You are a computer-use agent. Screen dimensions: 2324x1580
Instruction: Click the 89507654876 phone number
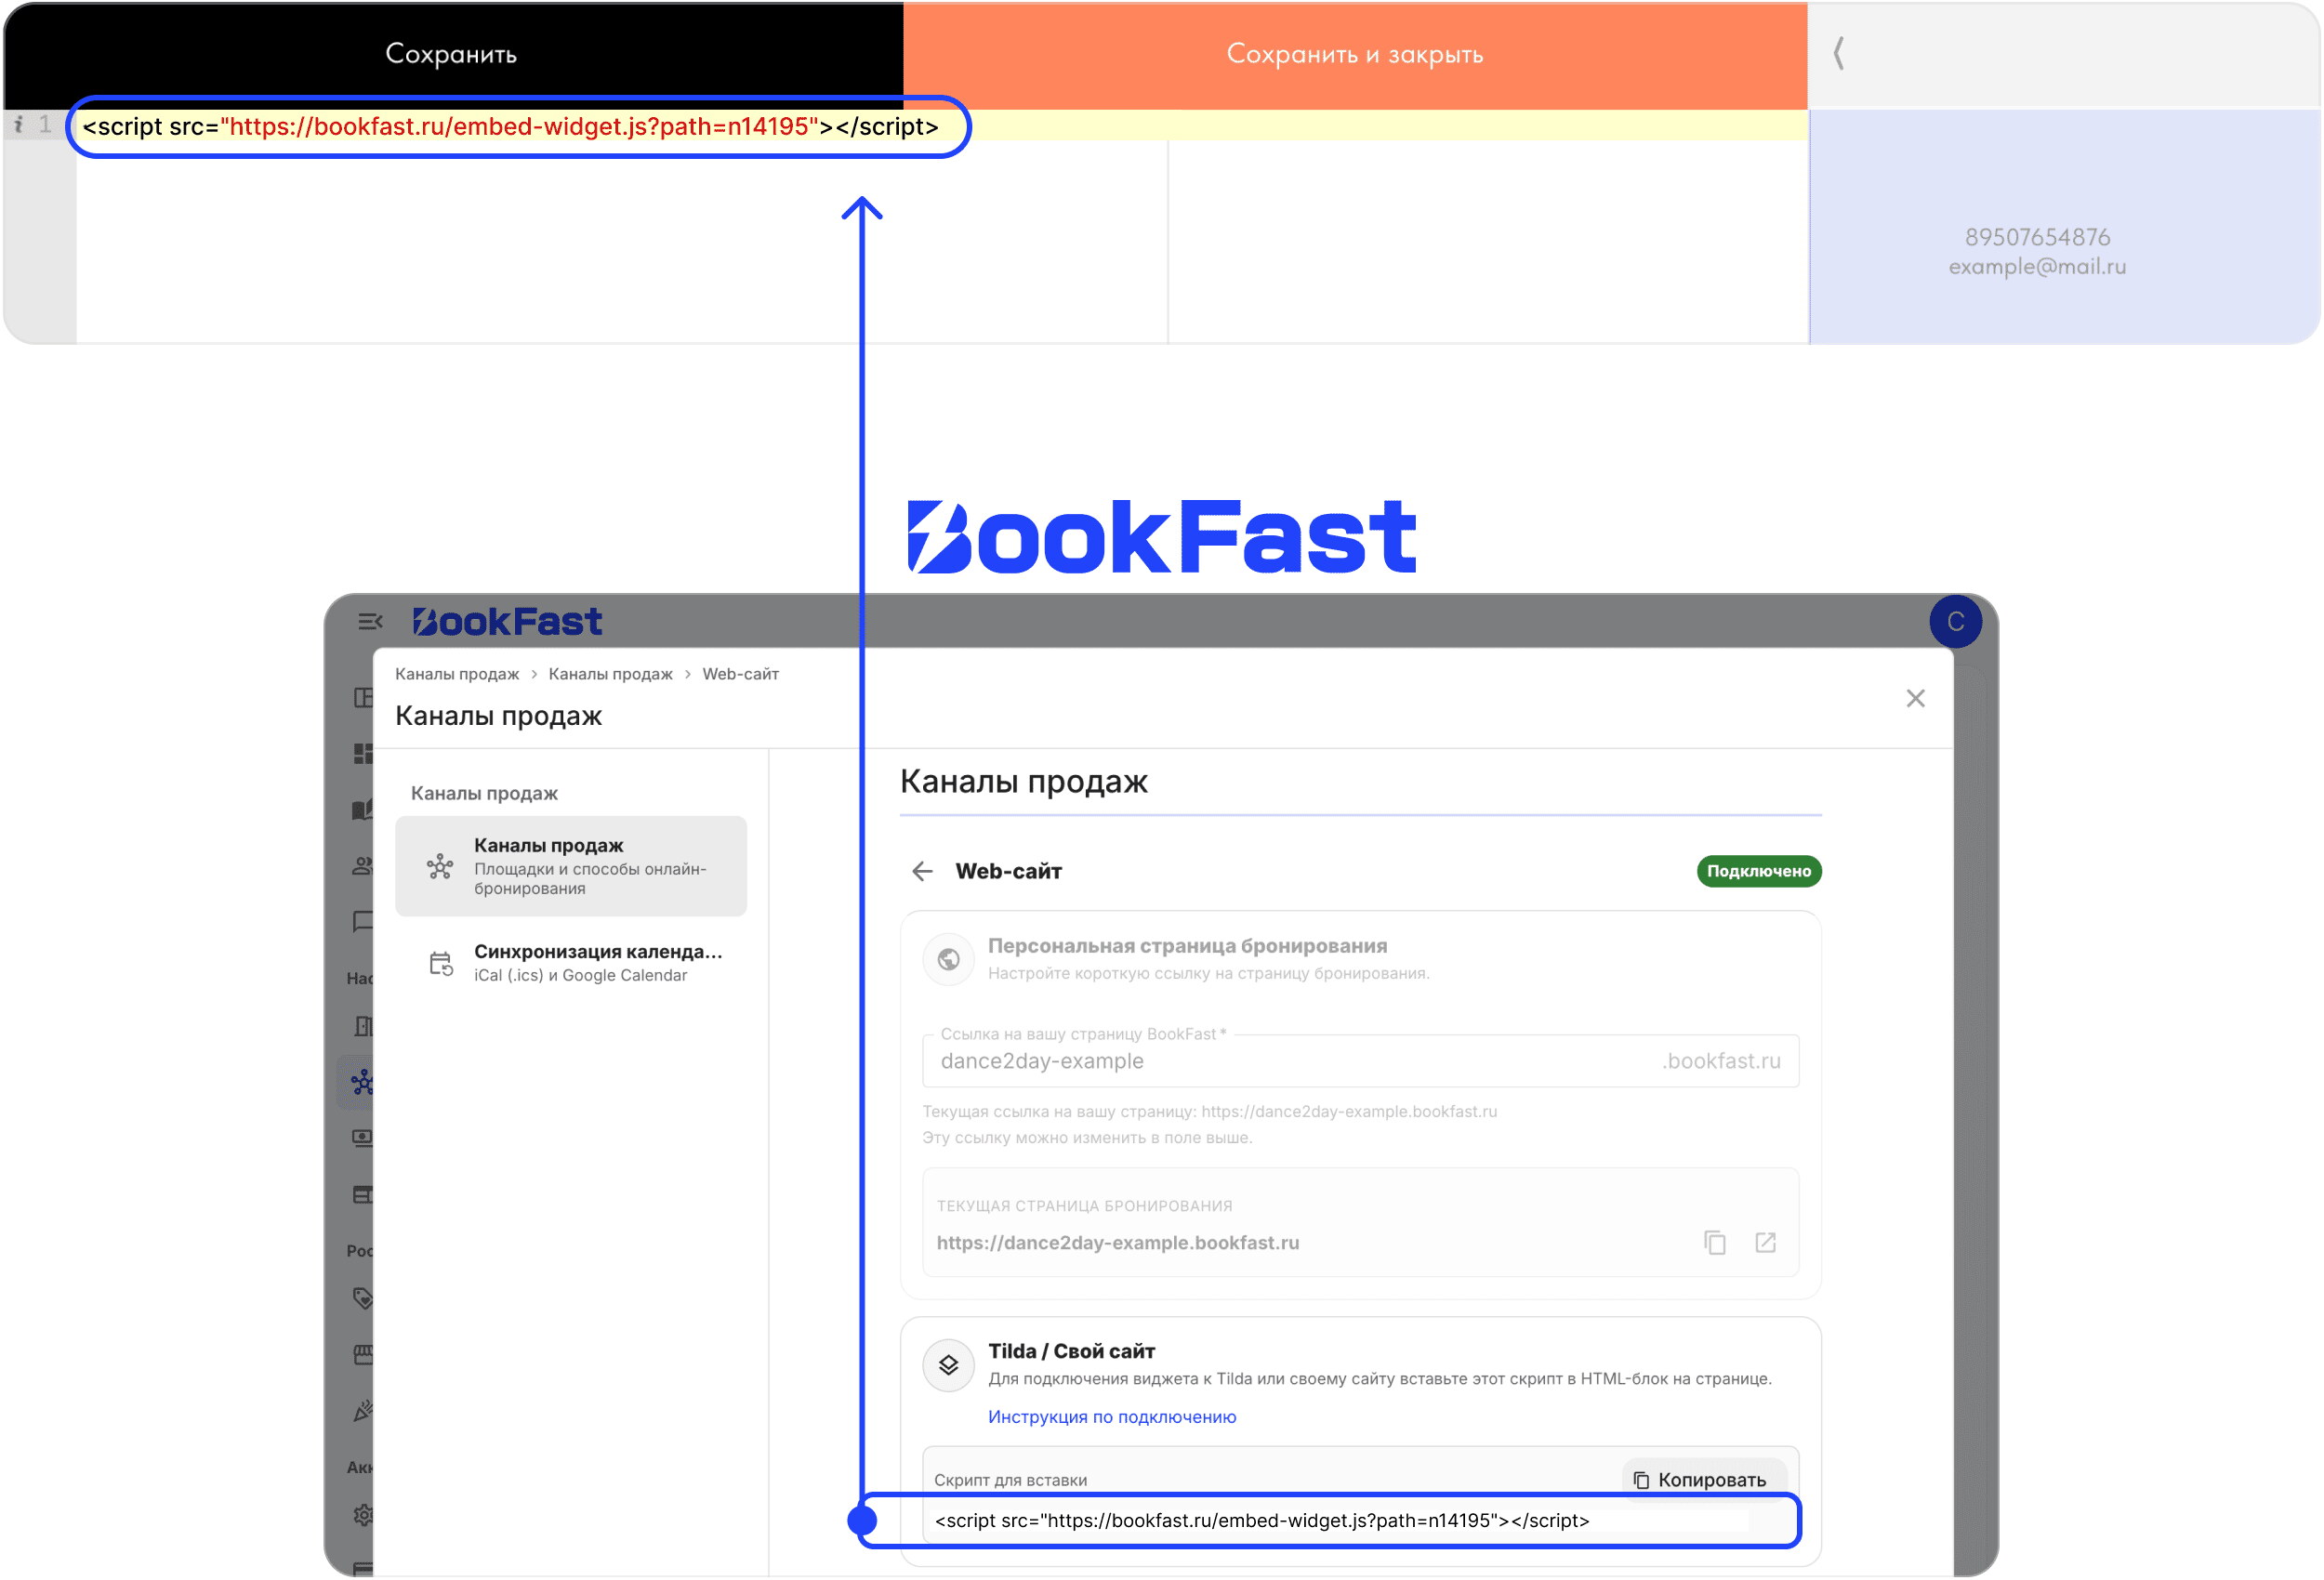[x=2037, y=237]
